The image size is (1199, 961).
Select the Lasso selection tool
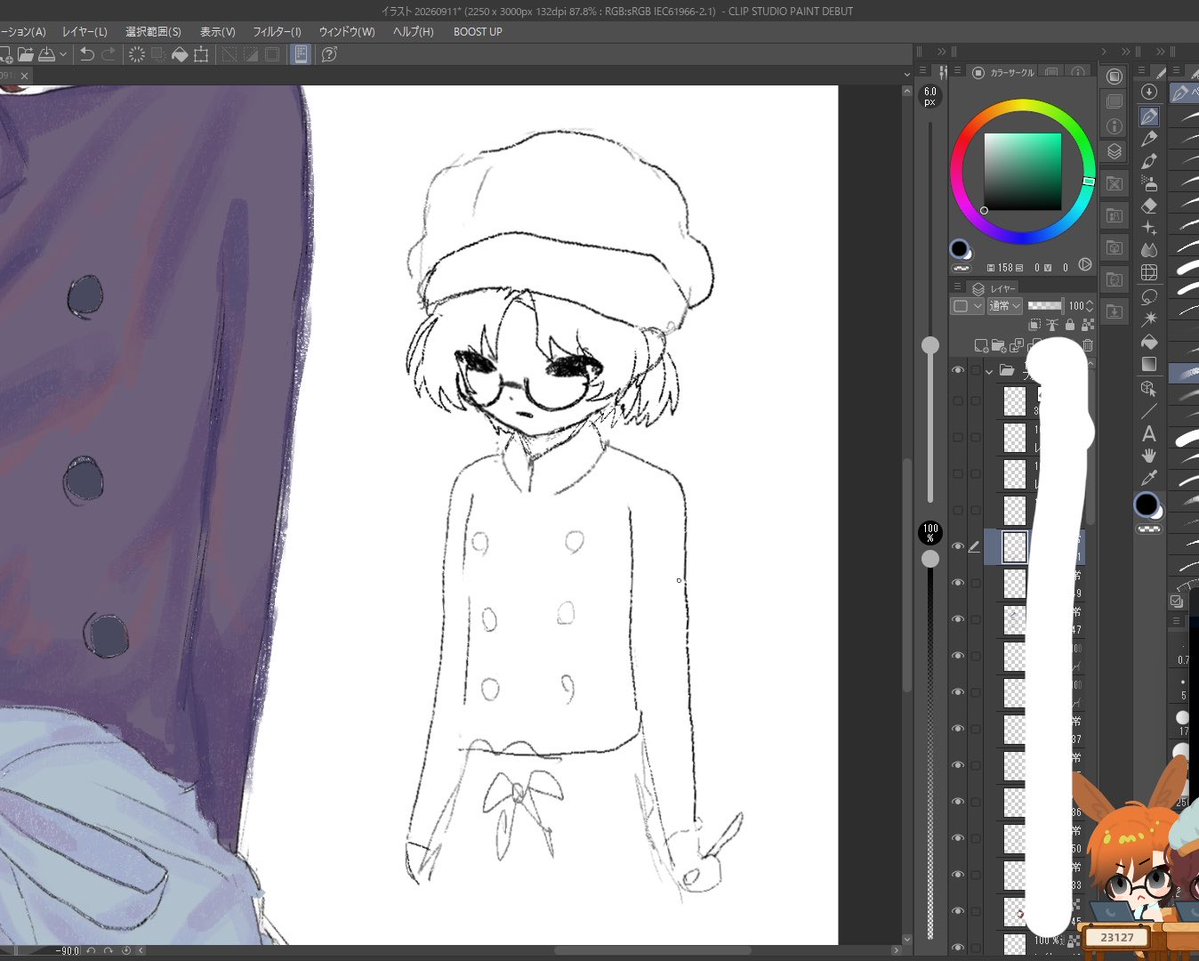[x=1149, y=296]
